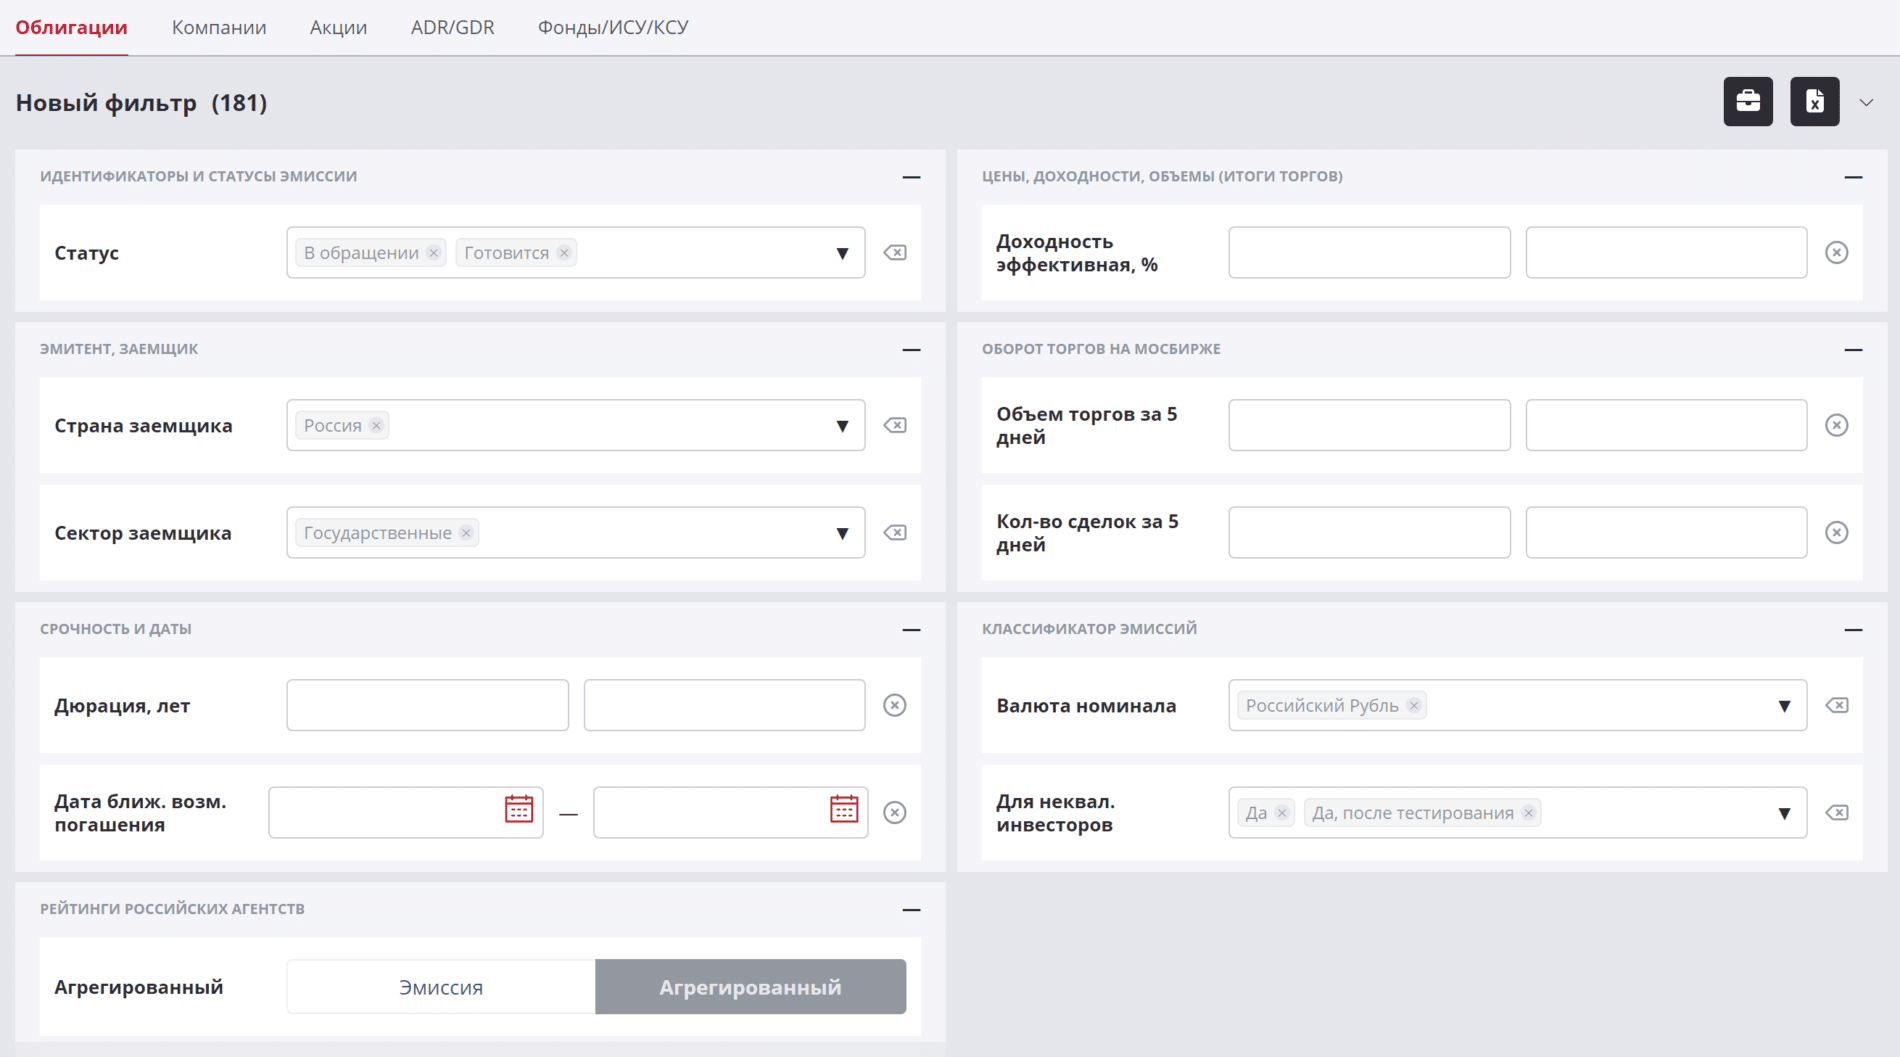Select the Агрегированный toggle option
This screenshot has width=1900, height=1057.
(750, 987)
